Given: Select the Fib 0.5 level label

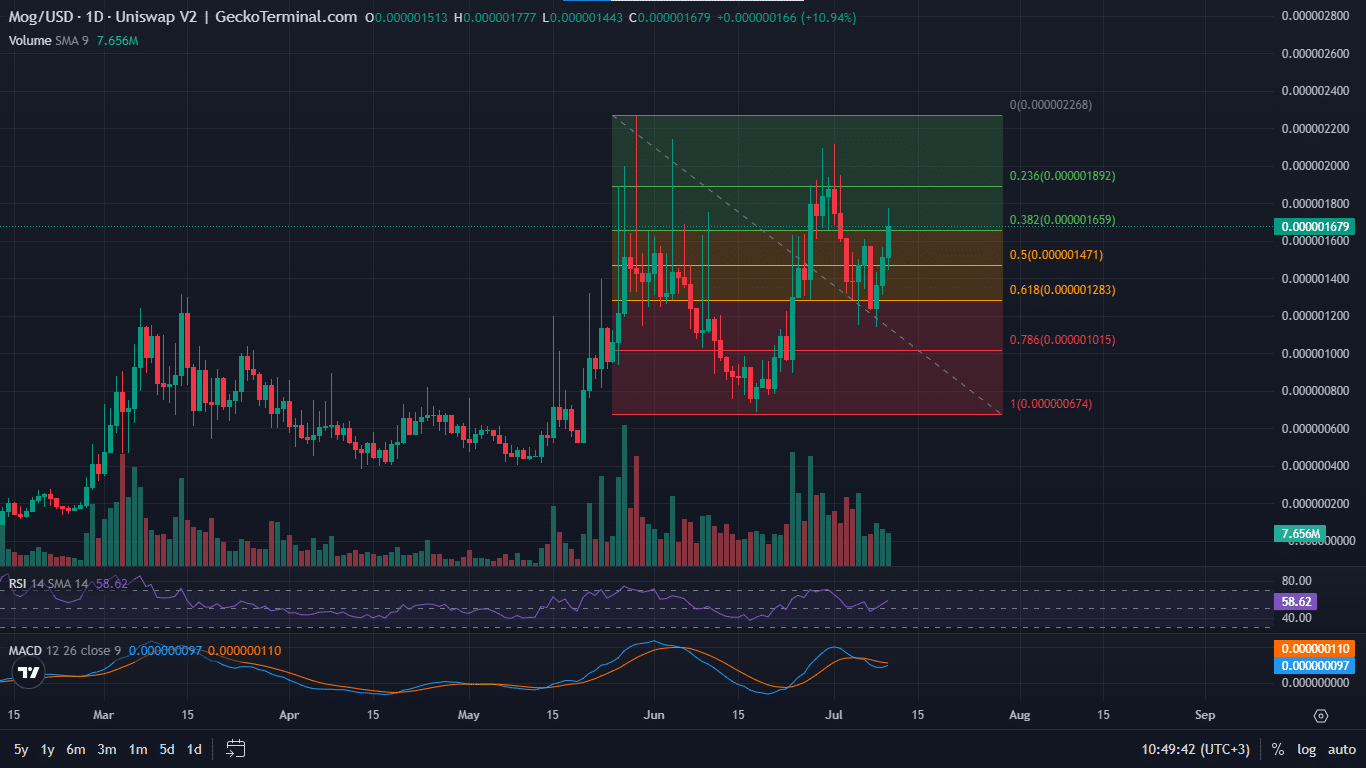Looking at the screenshot, I should tap(1056, 255).
